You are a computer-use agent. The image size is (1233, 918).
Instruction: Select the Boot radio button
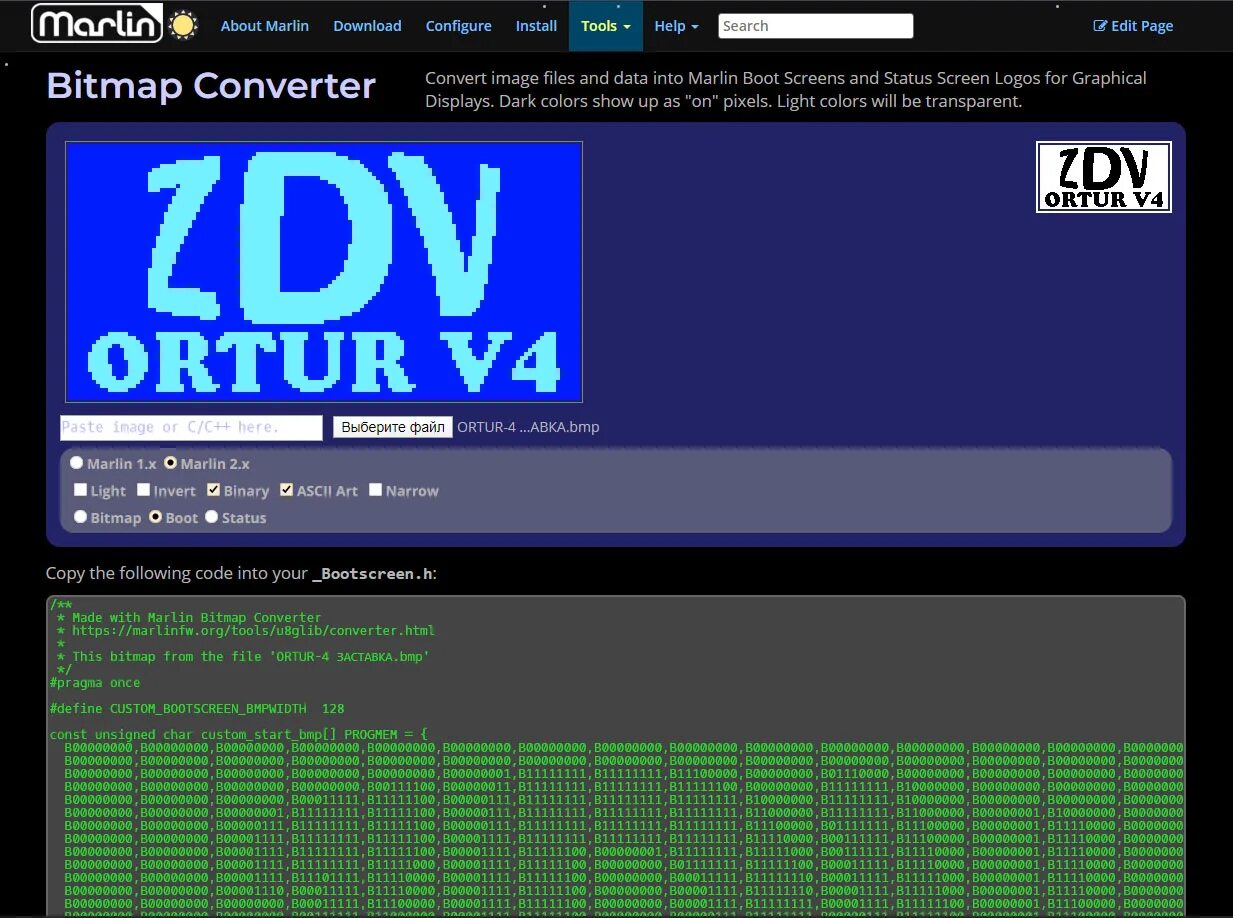pos(155,517)
